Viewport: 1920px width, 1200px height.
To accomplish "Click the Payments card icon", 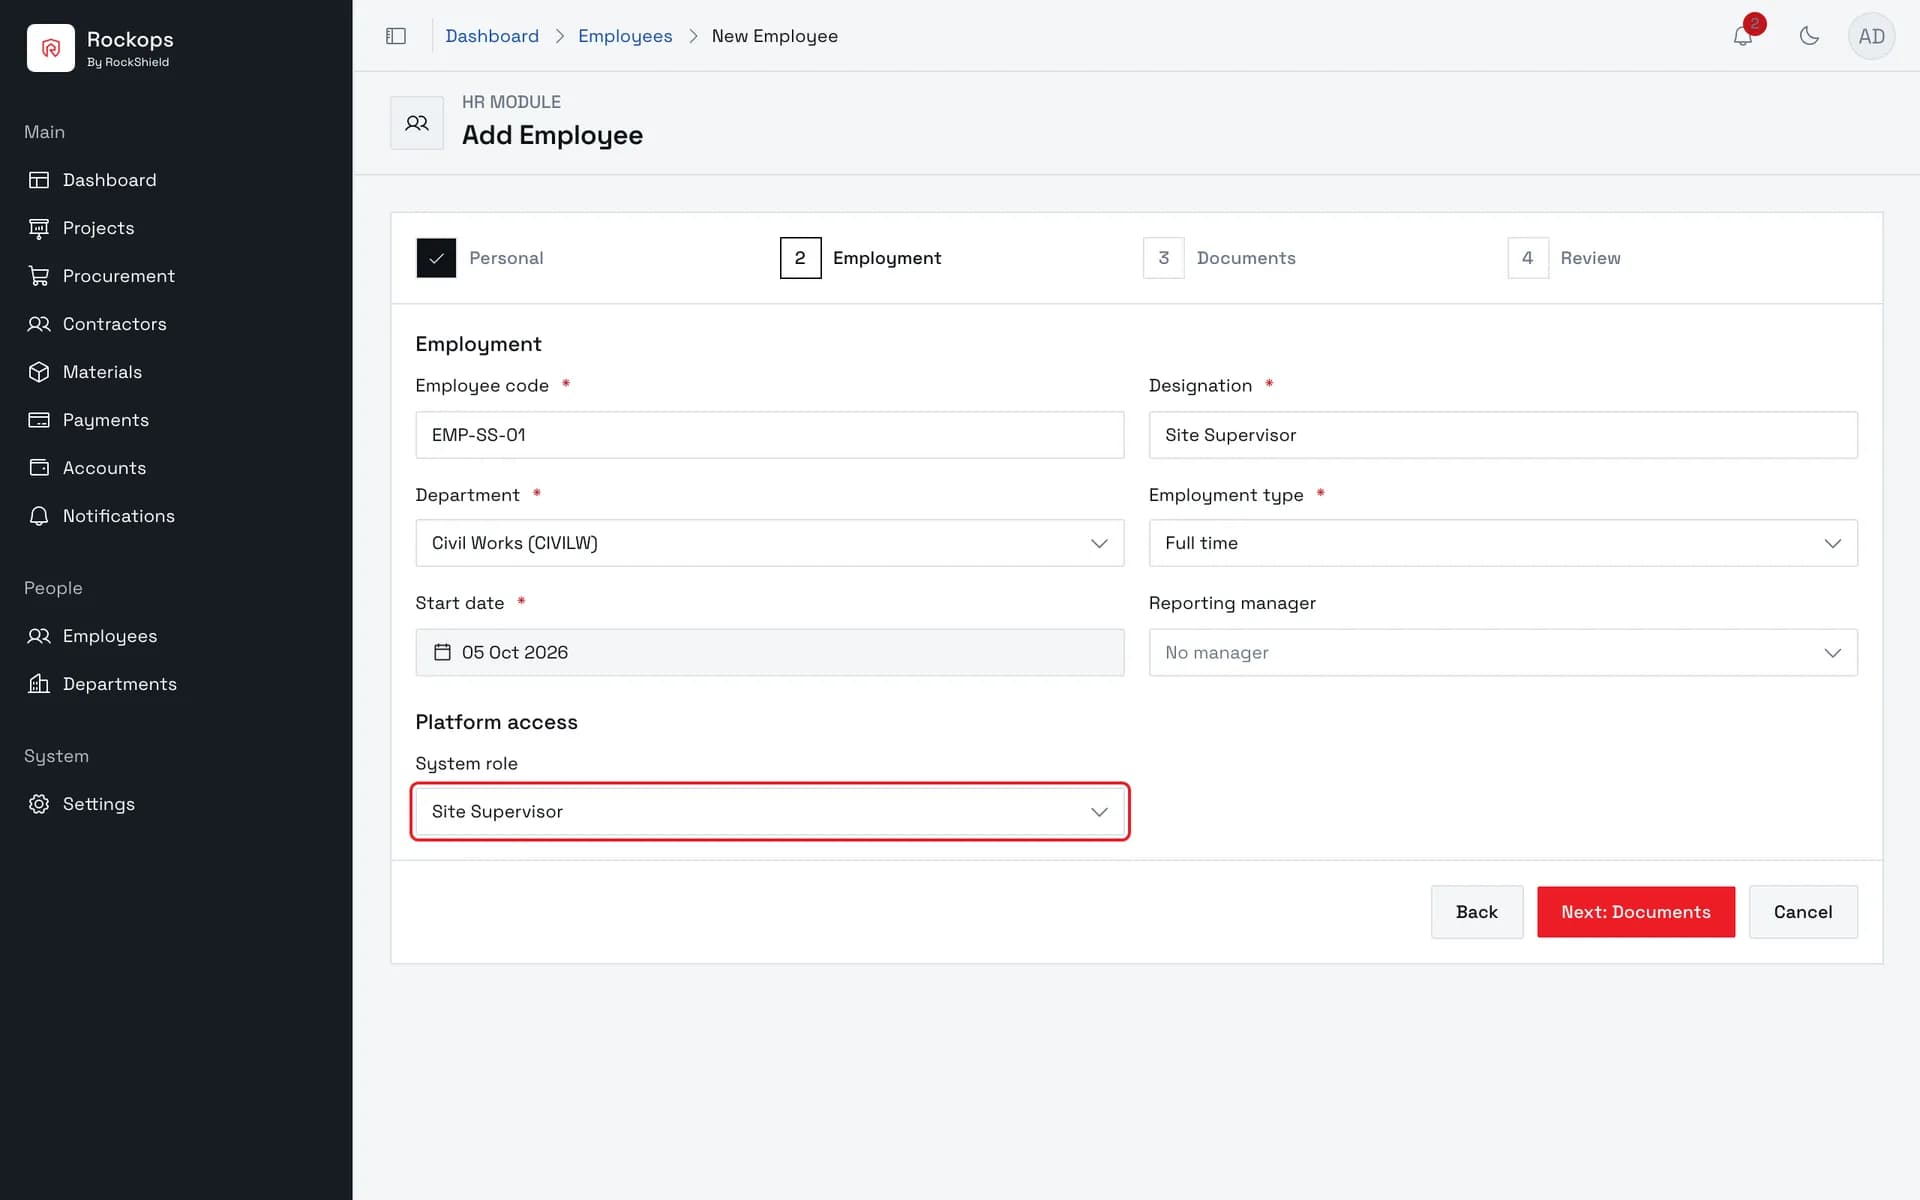I will coord(39,420).
